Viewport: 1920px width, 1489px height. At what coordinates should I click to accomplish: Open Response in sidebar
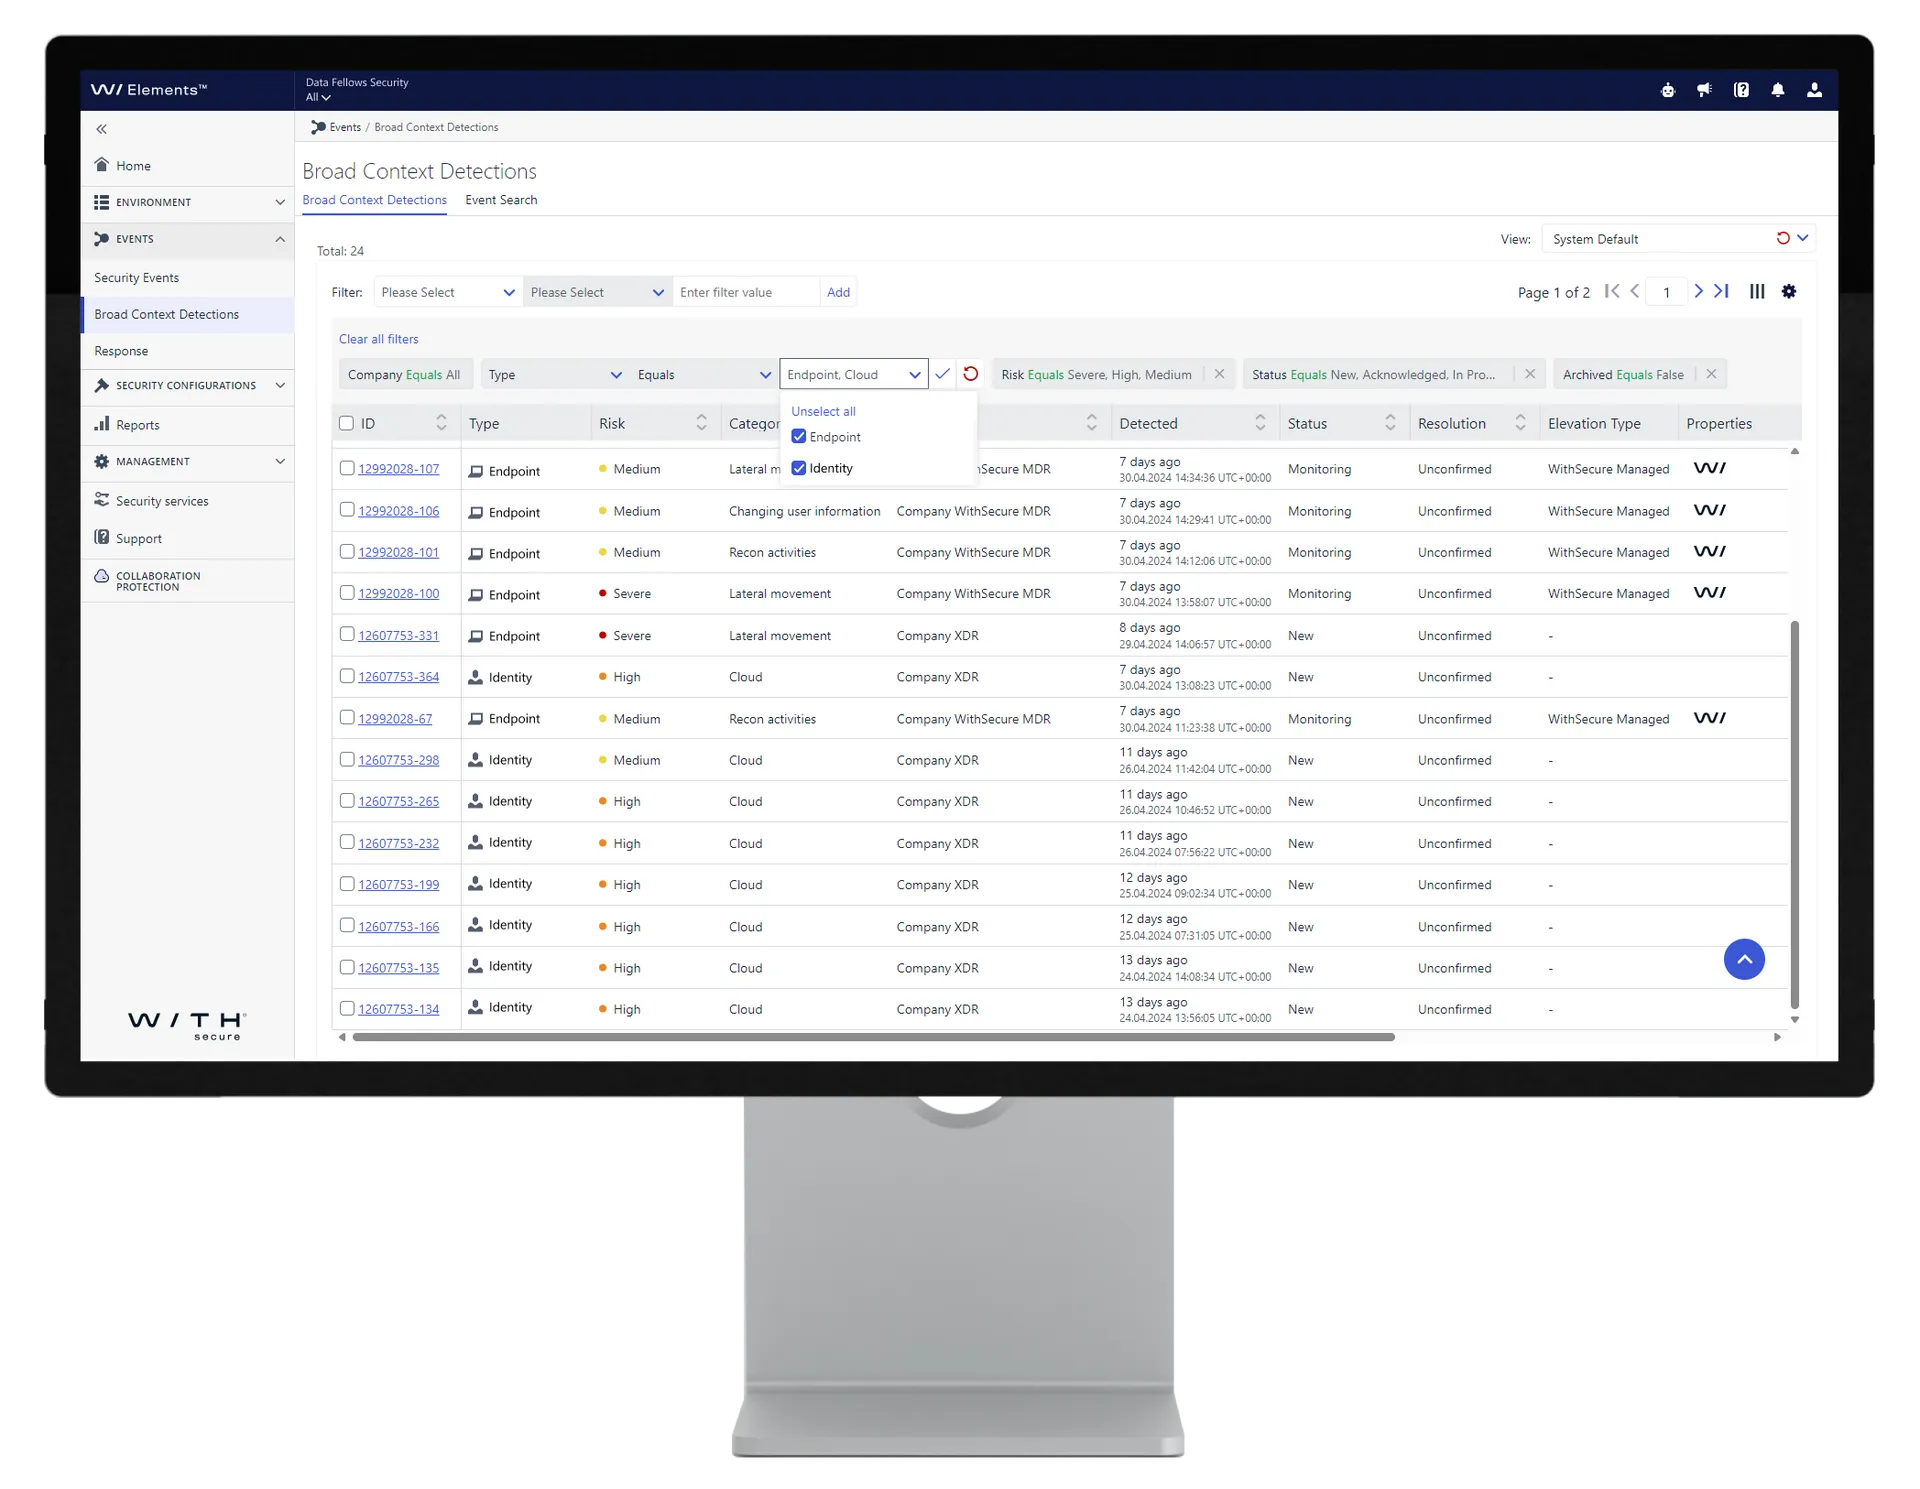pos(121,351)
